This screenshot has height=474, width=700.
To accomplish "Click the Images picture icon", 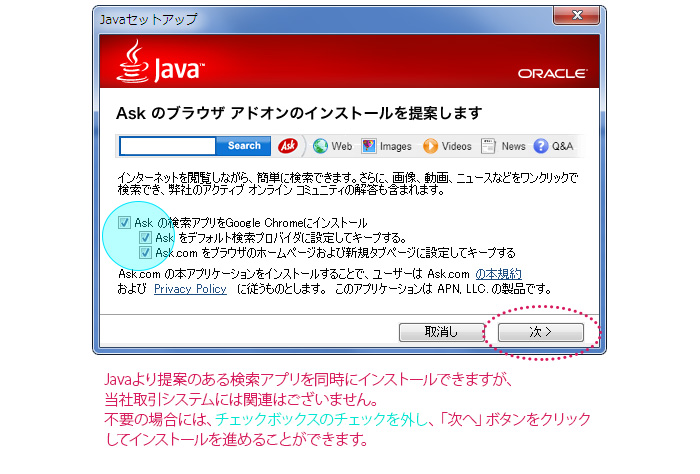I will pyautogui.click(x=369, y=146).
